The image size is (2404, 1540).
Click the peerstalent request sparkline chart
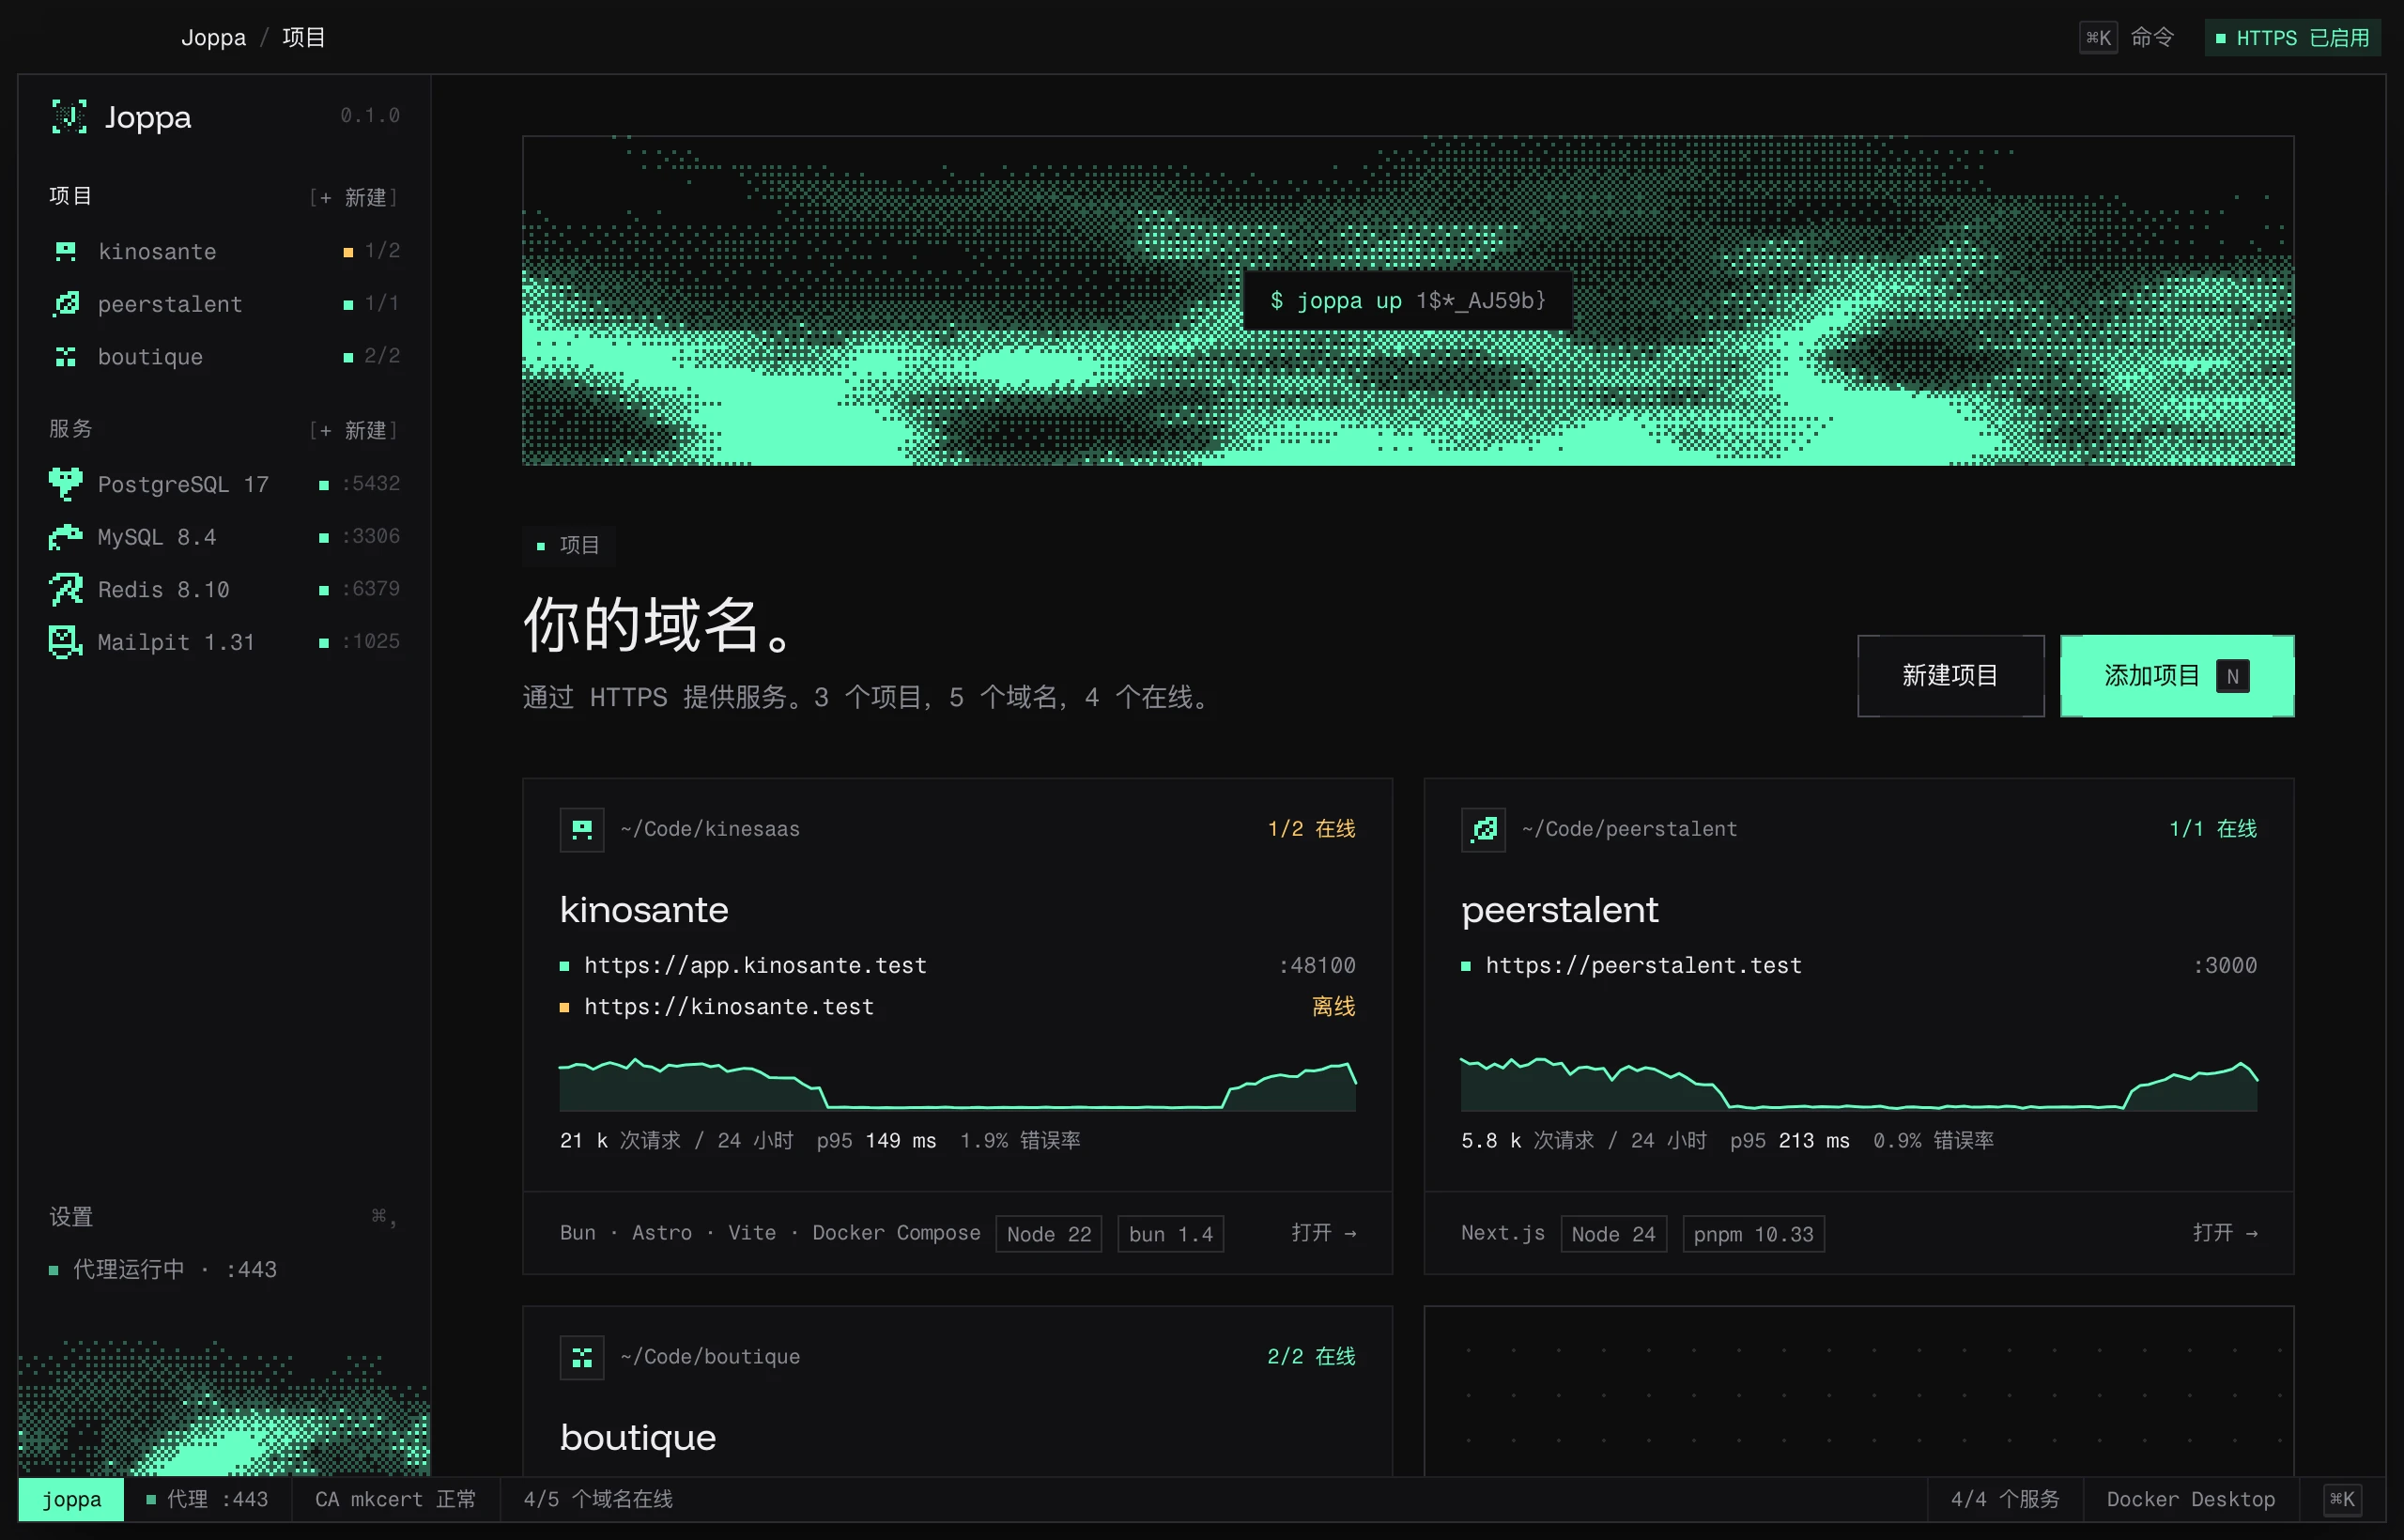click(x=1859, y=1084)
